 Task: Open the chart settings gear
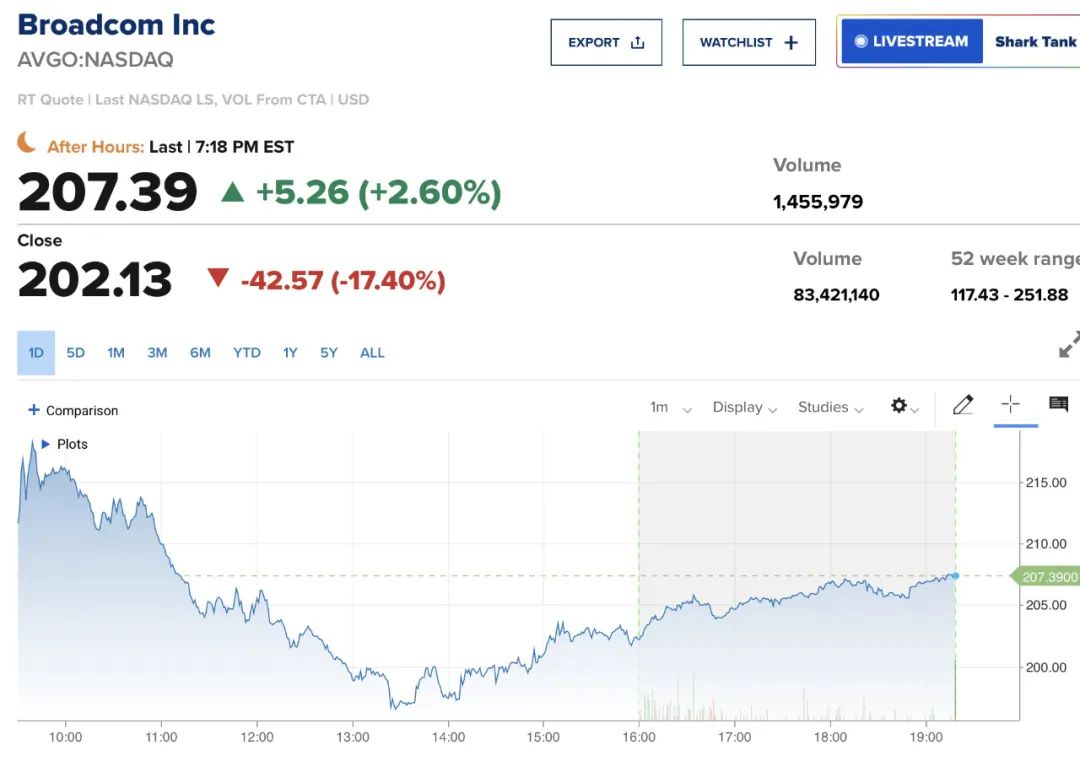coord(899,406)
